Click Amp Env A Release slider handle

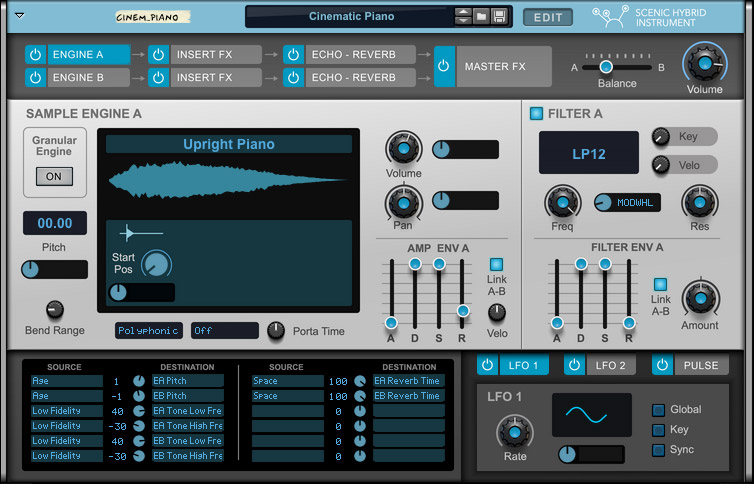[463, 310]
